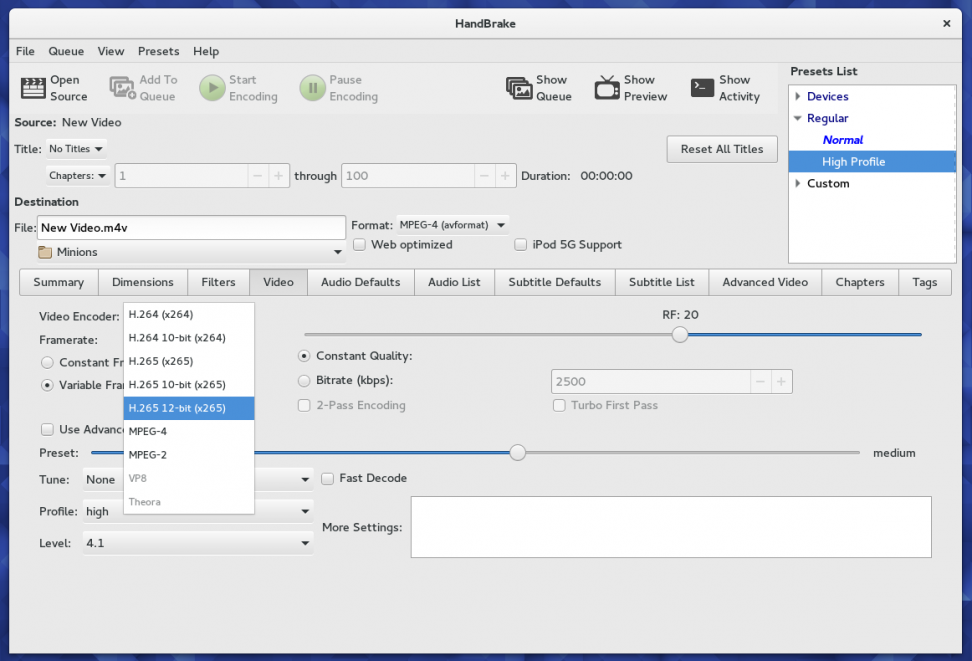Enable 2-Pass Encoding

(303, 404)
